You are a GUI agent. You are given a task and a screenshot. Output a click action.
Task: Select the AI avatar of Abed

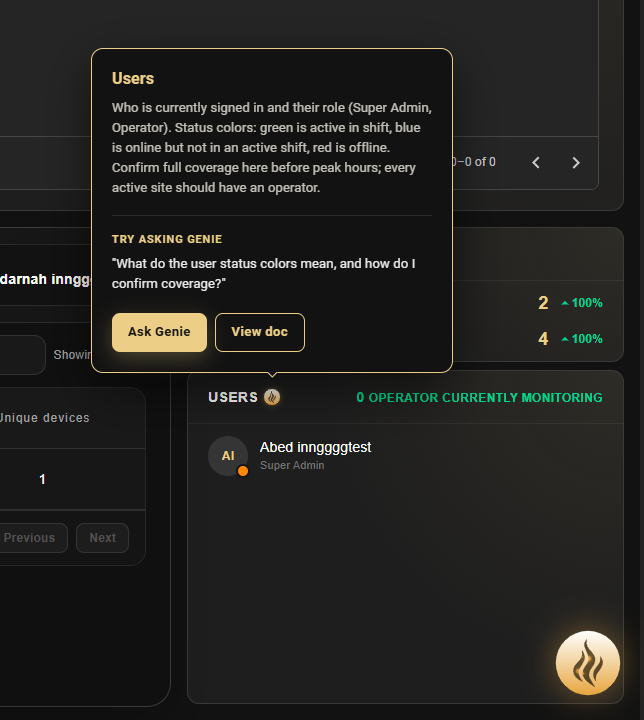pyautogui.click(x=228, y=456)
